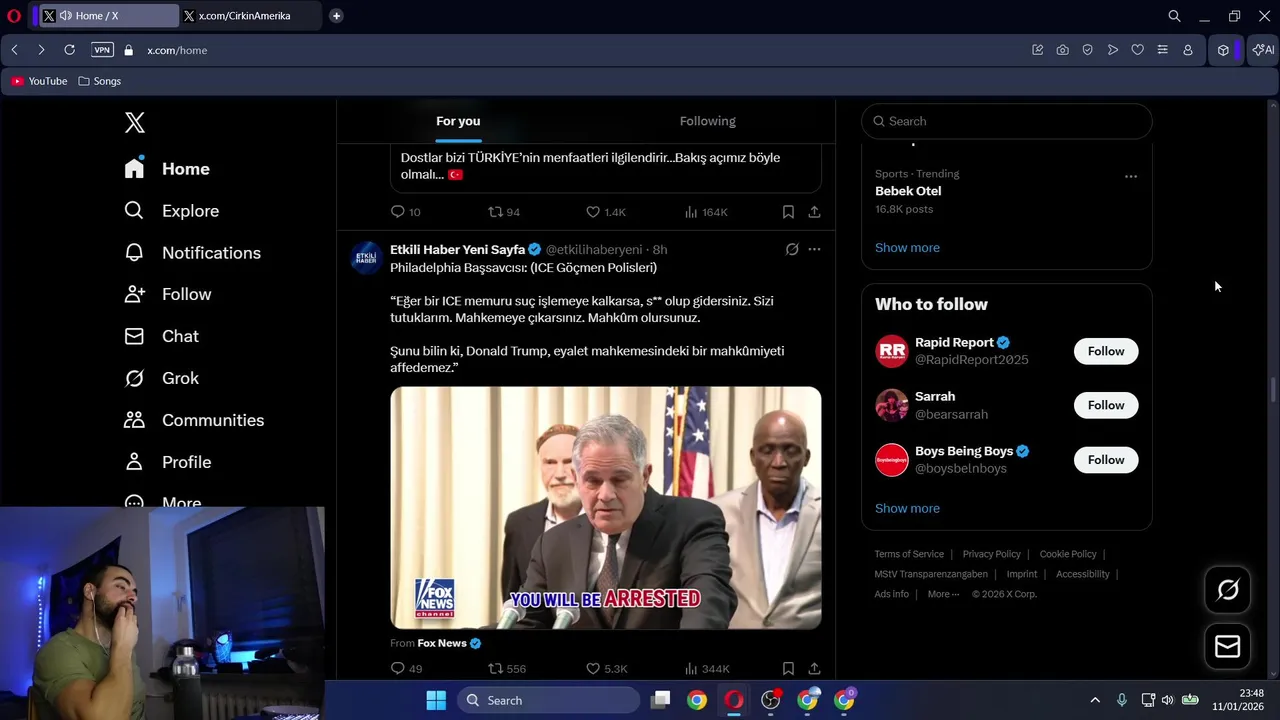Image resolution: width=1280 pixels, height=720 pixels.
Task: Open a new browser tab
Action: pyautogui.click(x=336, y=16)
